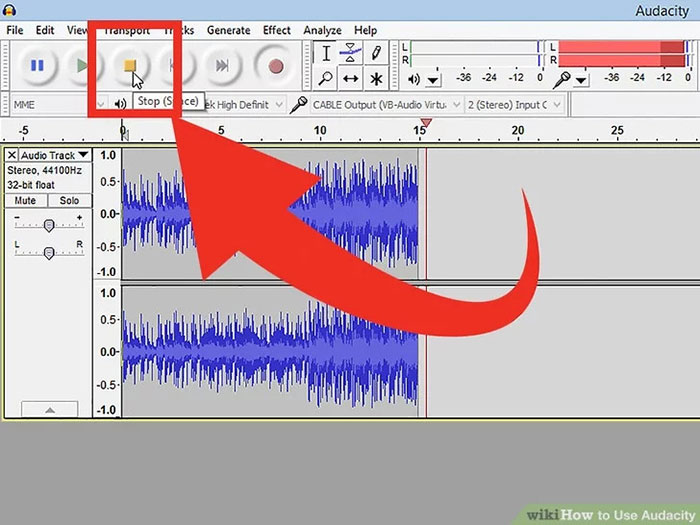The height and width of the screenshot is (525, 700).
Task: Select the Time Shift tool
Action: tap(351, 78)
